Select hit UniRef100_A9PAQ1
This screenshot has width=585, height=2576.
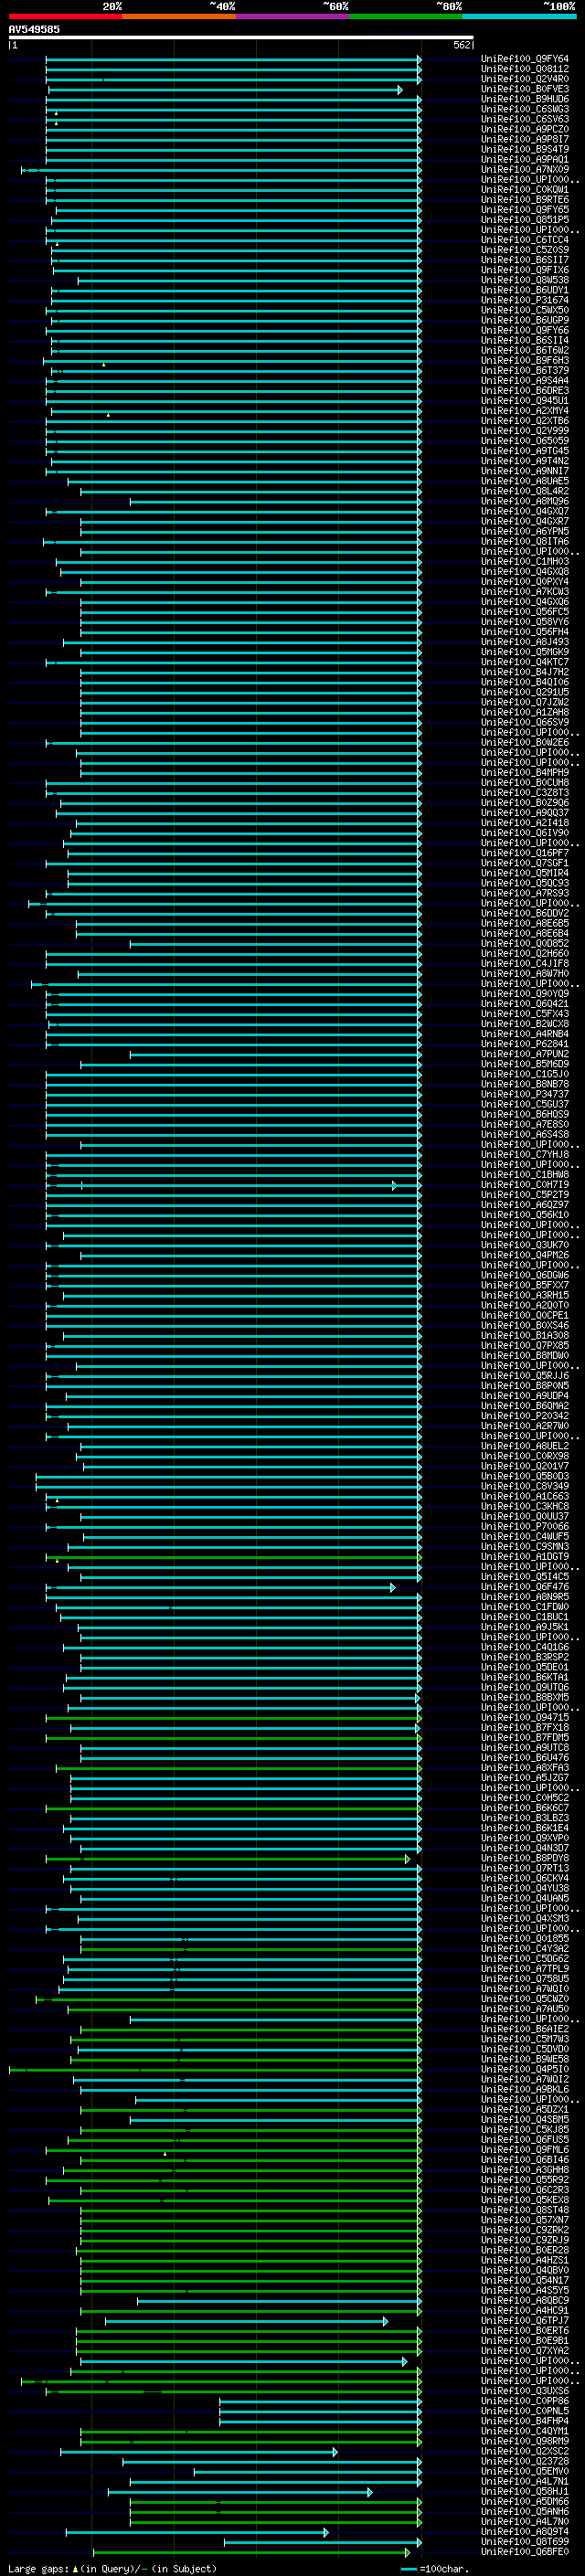tap(525, 159)
